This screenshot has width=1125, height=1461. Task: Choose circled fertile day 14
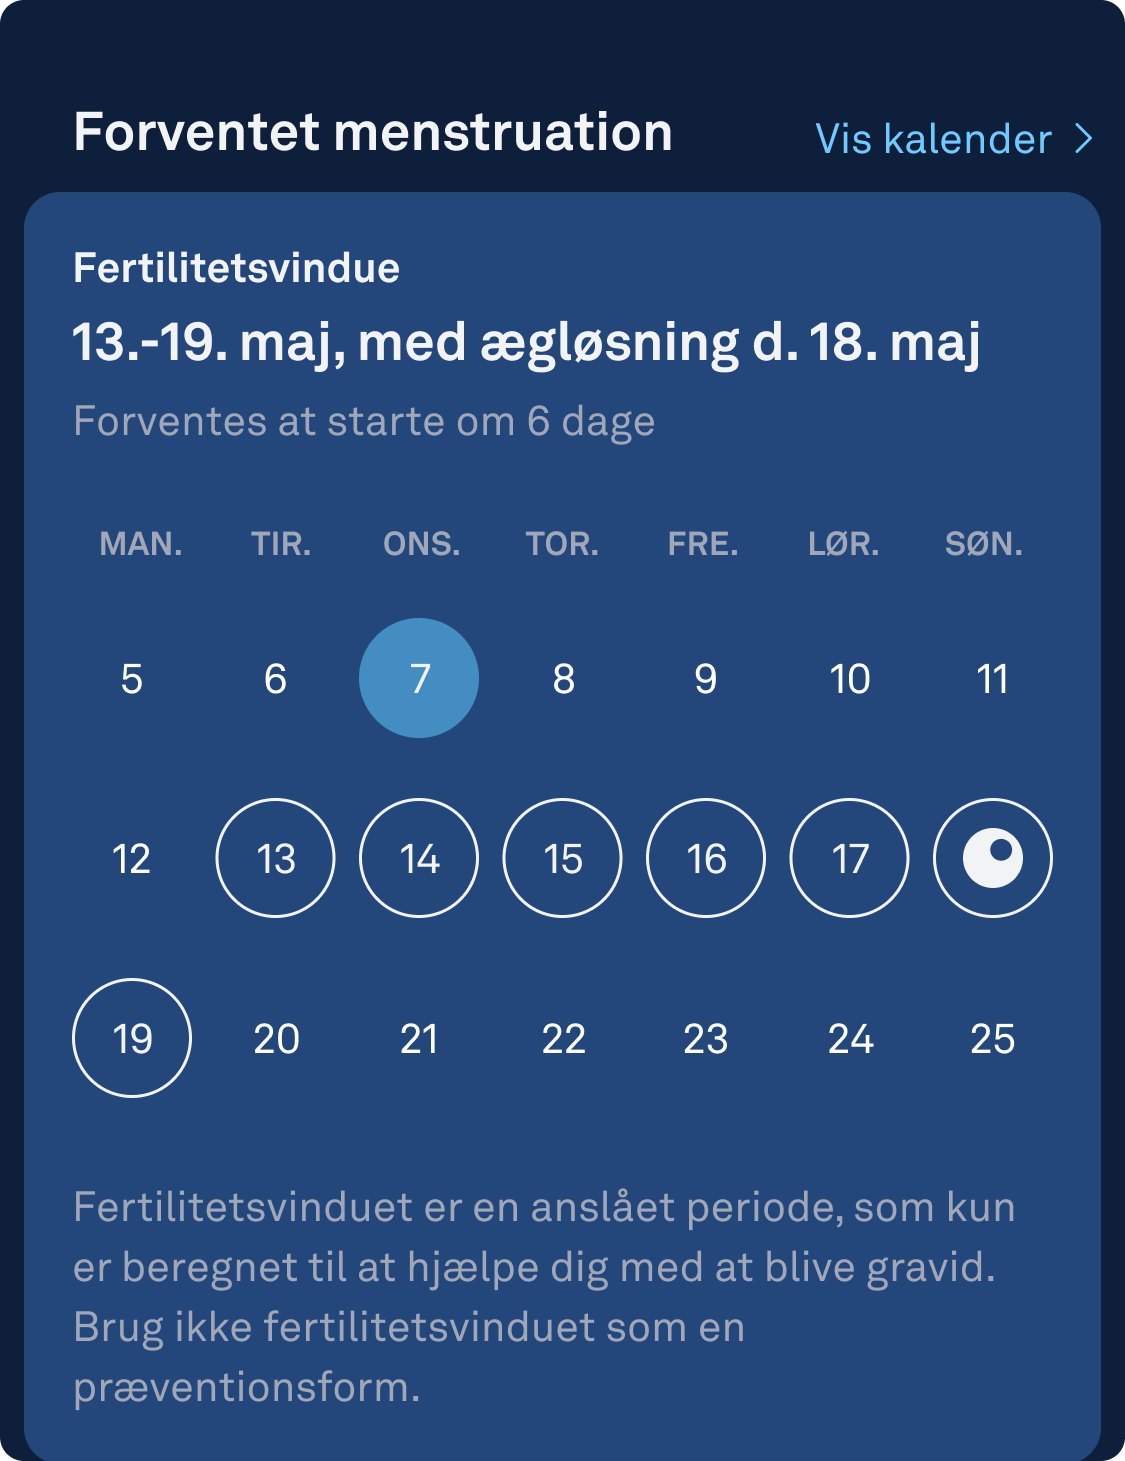pyautogui.click(x=419, y=858)
